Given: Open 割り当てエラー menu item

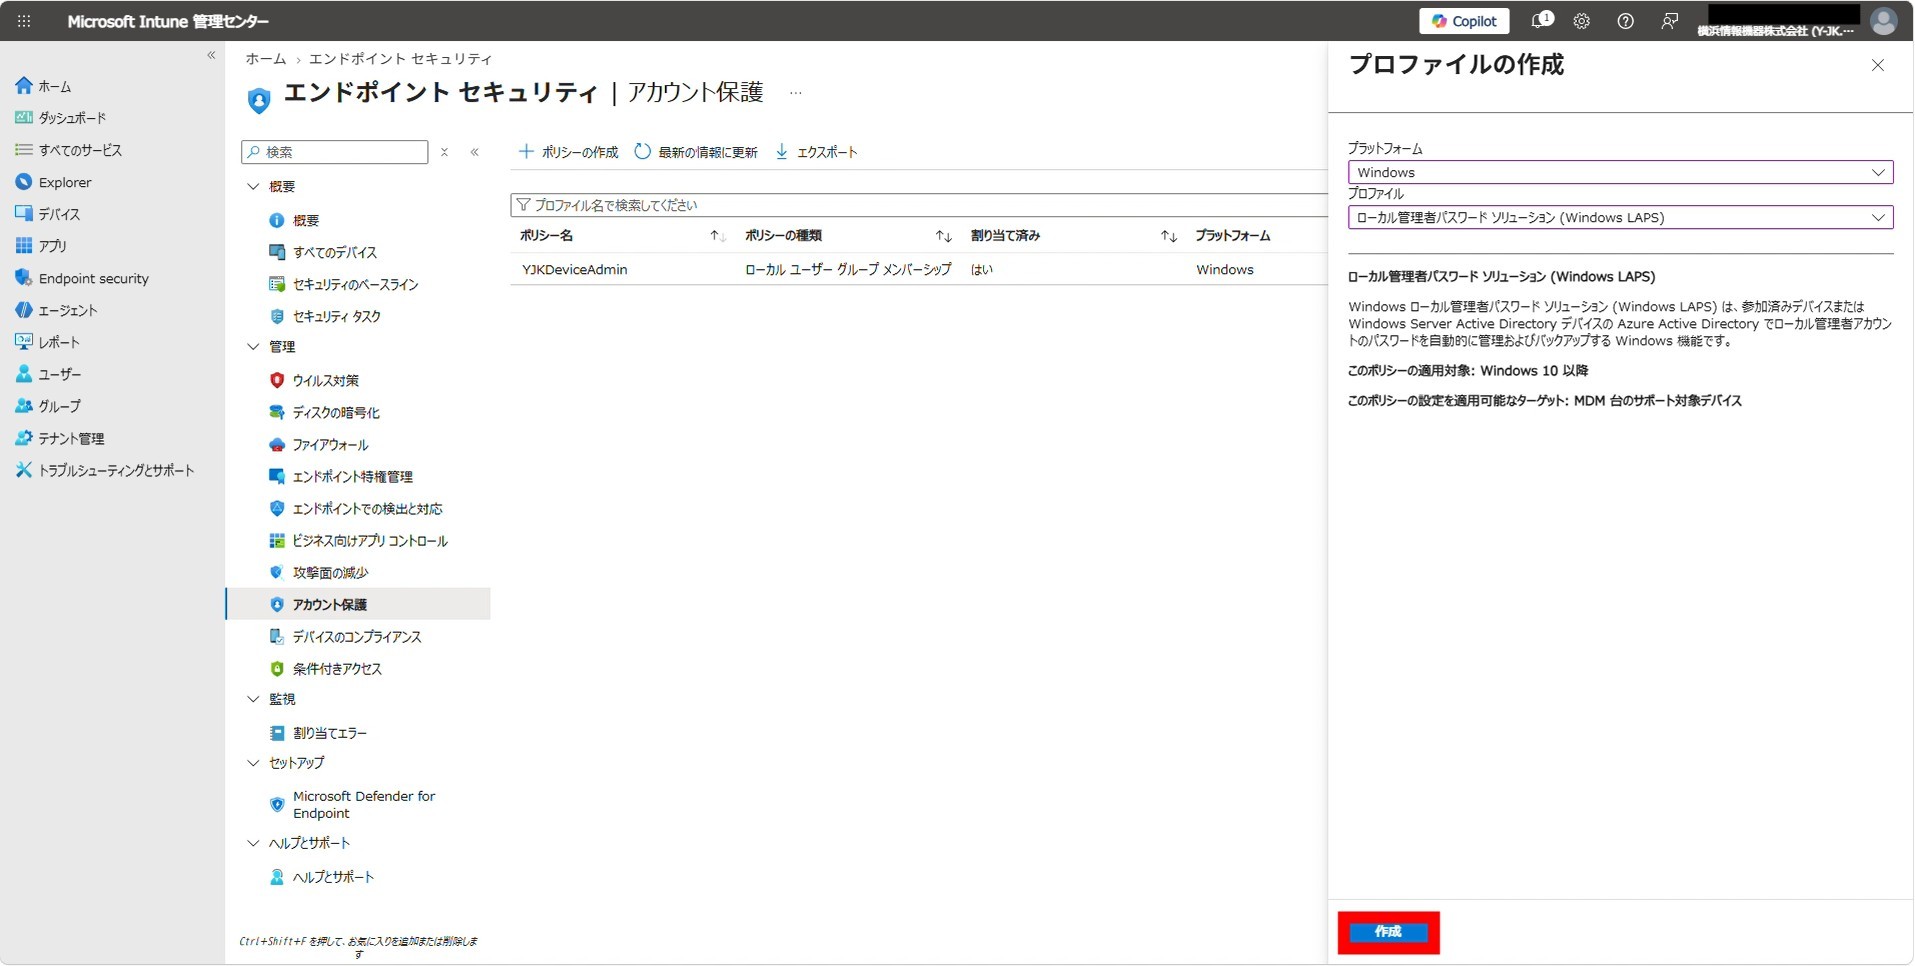Looking at the screenshot, I should click(x=329, y=733).
